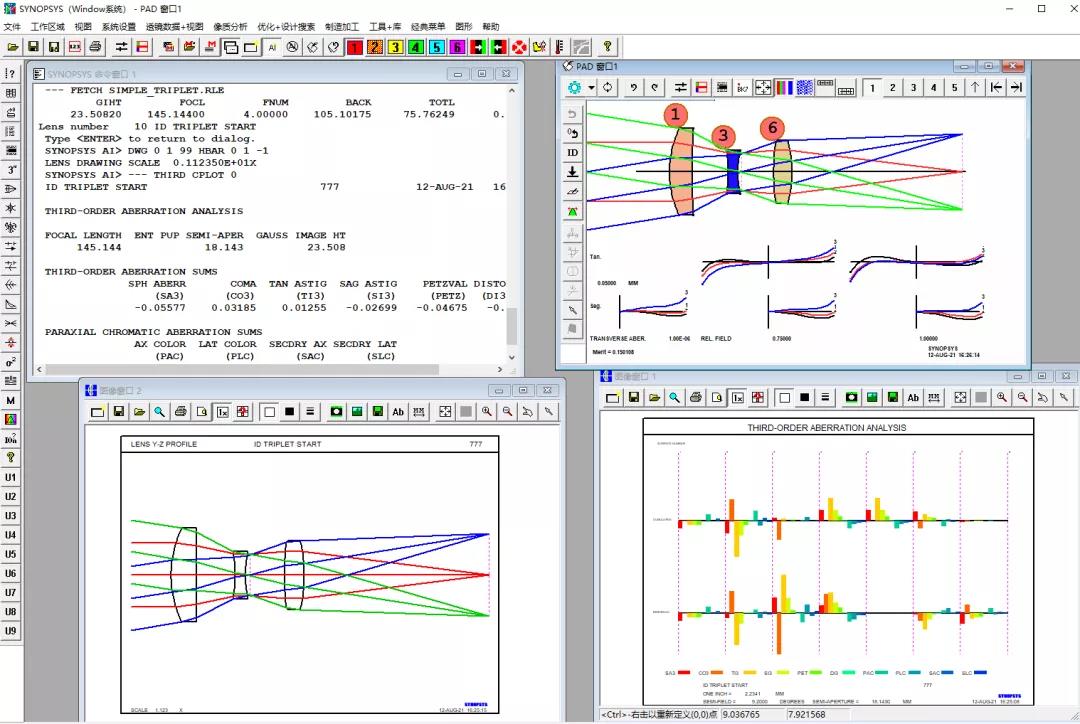Select red configuration button 1

[354, 47]
